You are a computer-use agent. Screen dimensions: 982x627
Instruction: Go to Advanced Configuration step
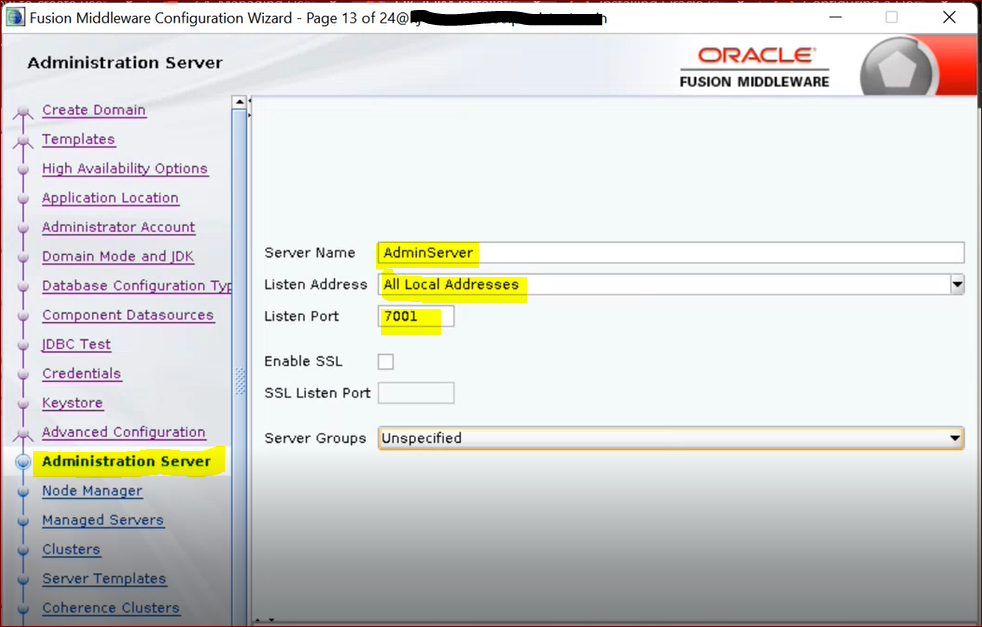click(123, 432)
